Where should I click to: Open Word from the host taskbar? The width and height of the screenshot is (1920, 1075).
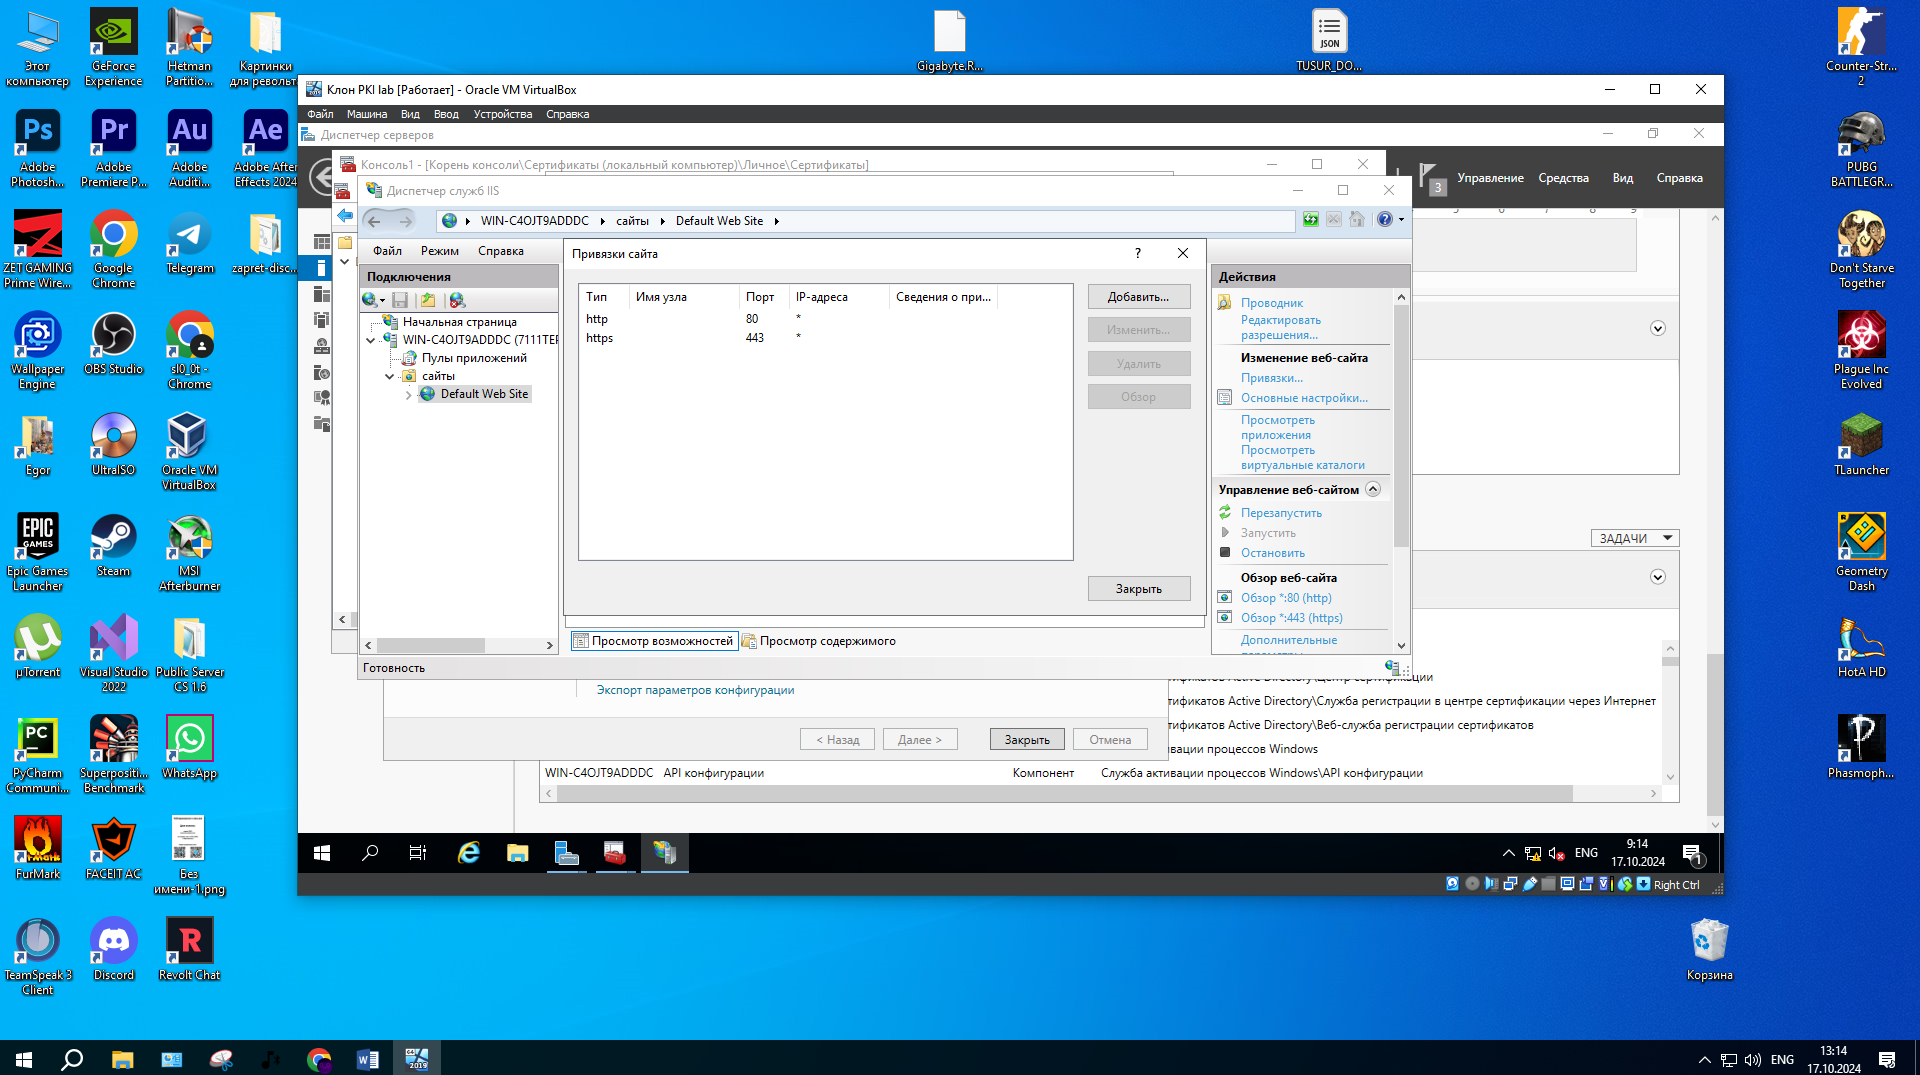367,1059
